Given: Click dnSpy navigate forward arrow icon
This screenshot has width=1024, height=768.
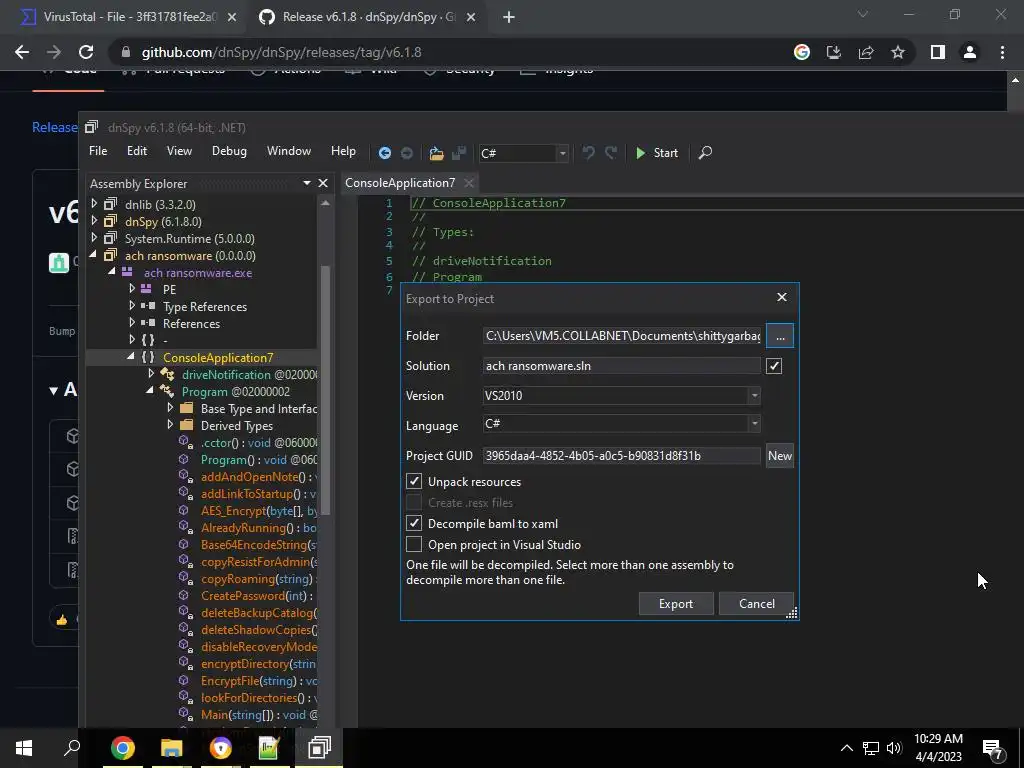Looking at the screenshot, I should 407,153.
